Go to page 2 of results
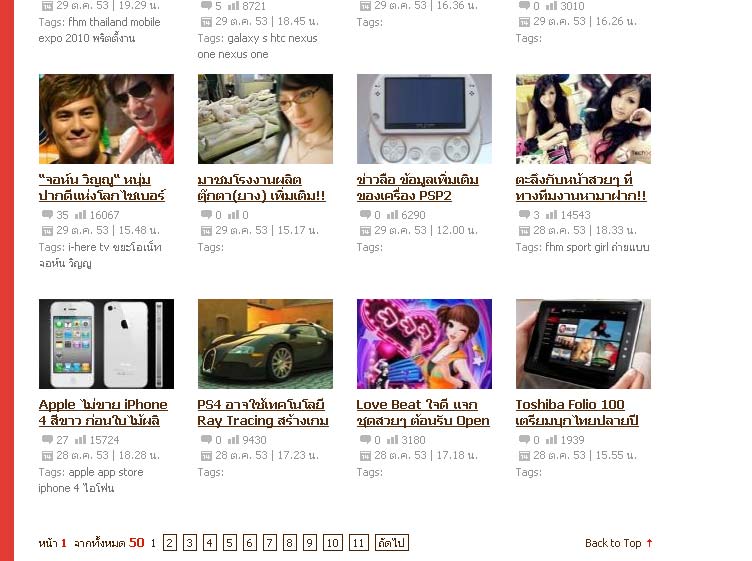 click(170, 543)
